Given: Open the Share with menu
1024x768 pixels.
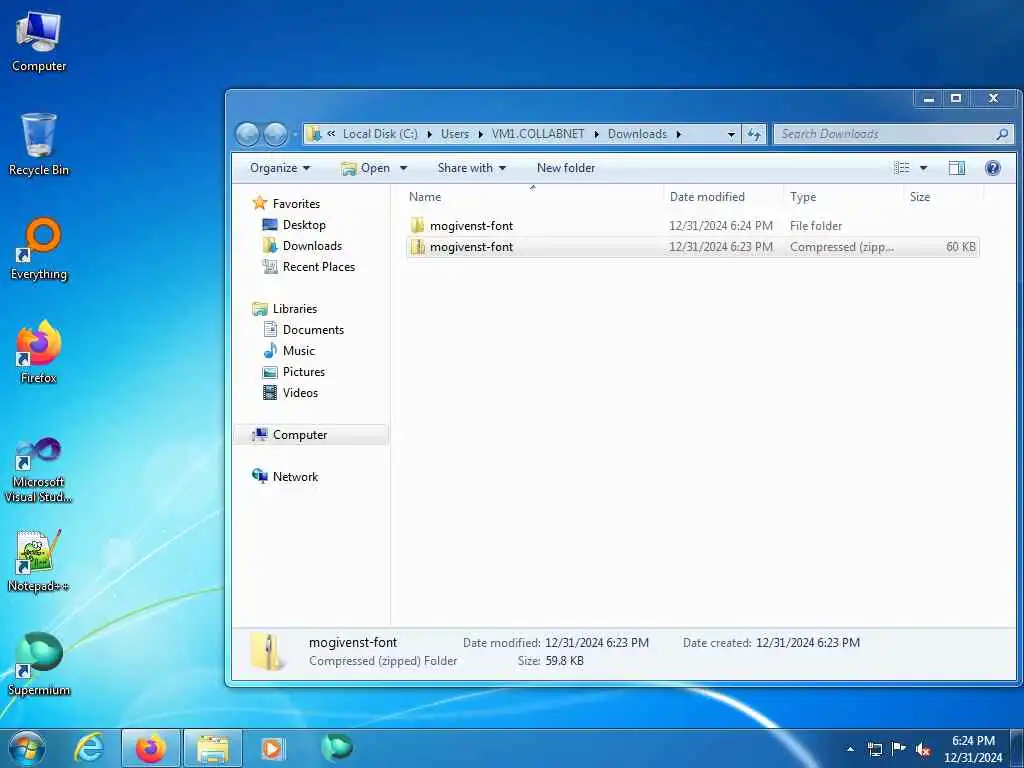Looking at the screenshot, I should (472, 168).
